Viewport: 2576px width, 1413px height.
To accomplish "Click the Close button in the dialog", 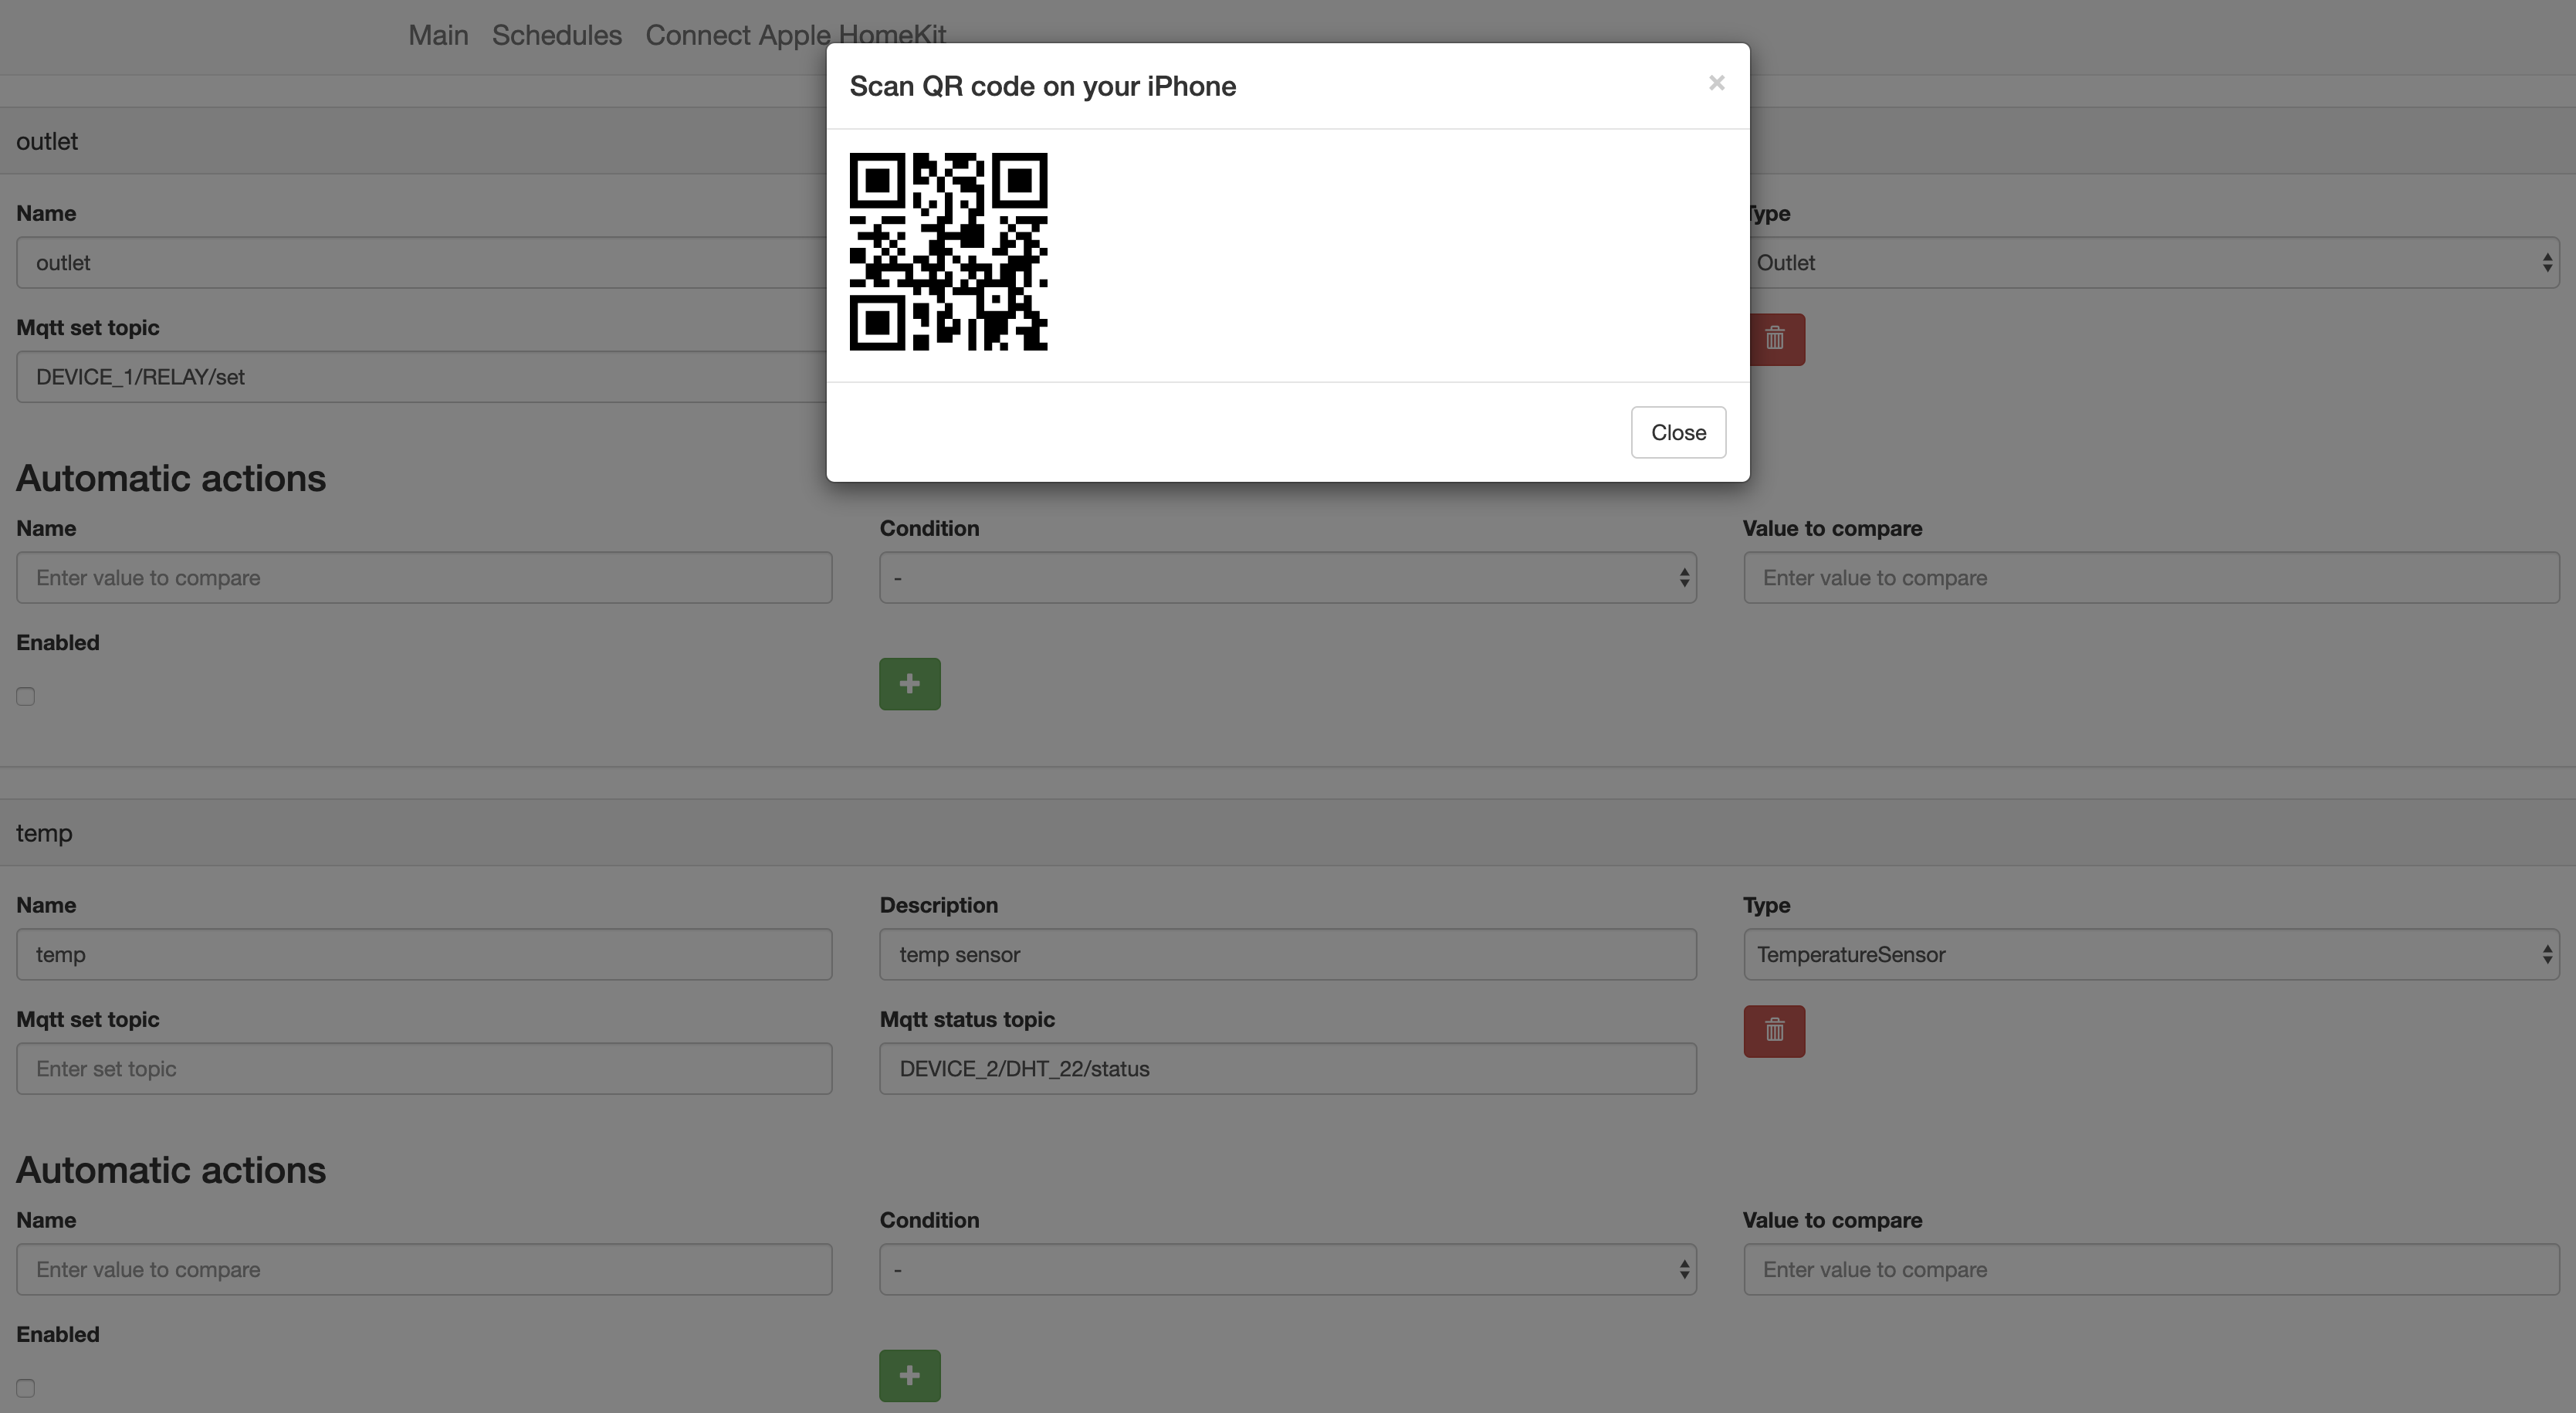I will tap(1677, 432).
